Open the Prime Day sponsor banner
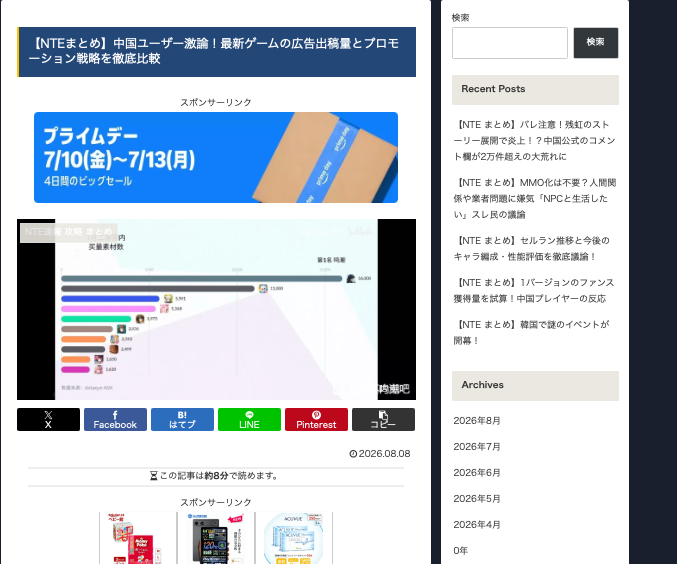The image size is (677, 564). (216, 157)
